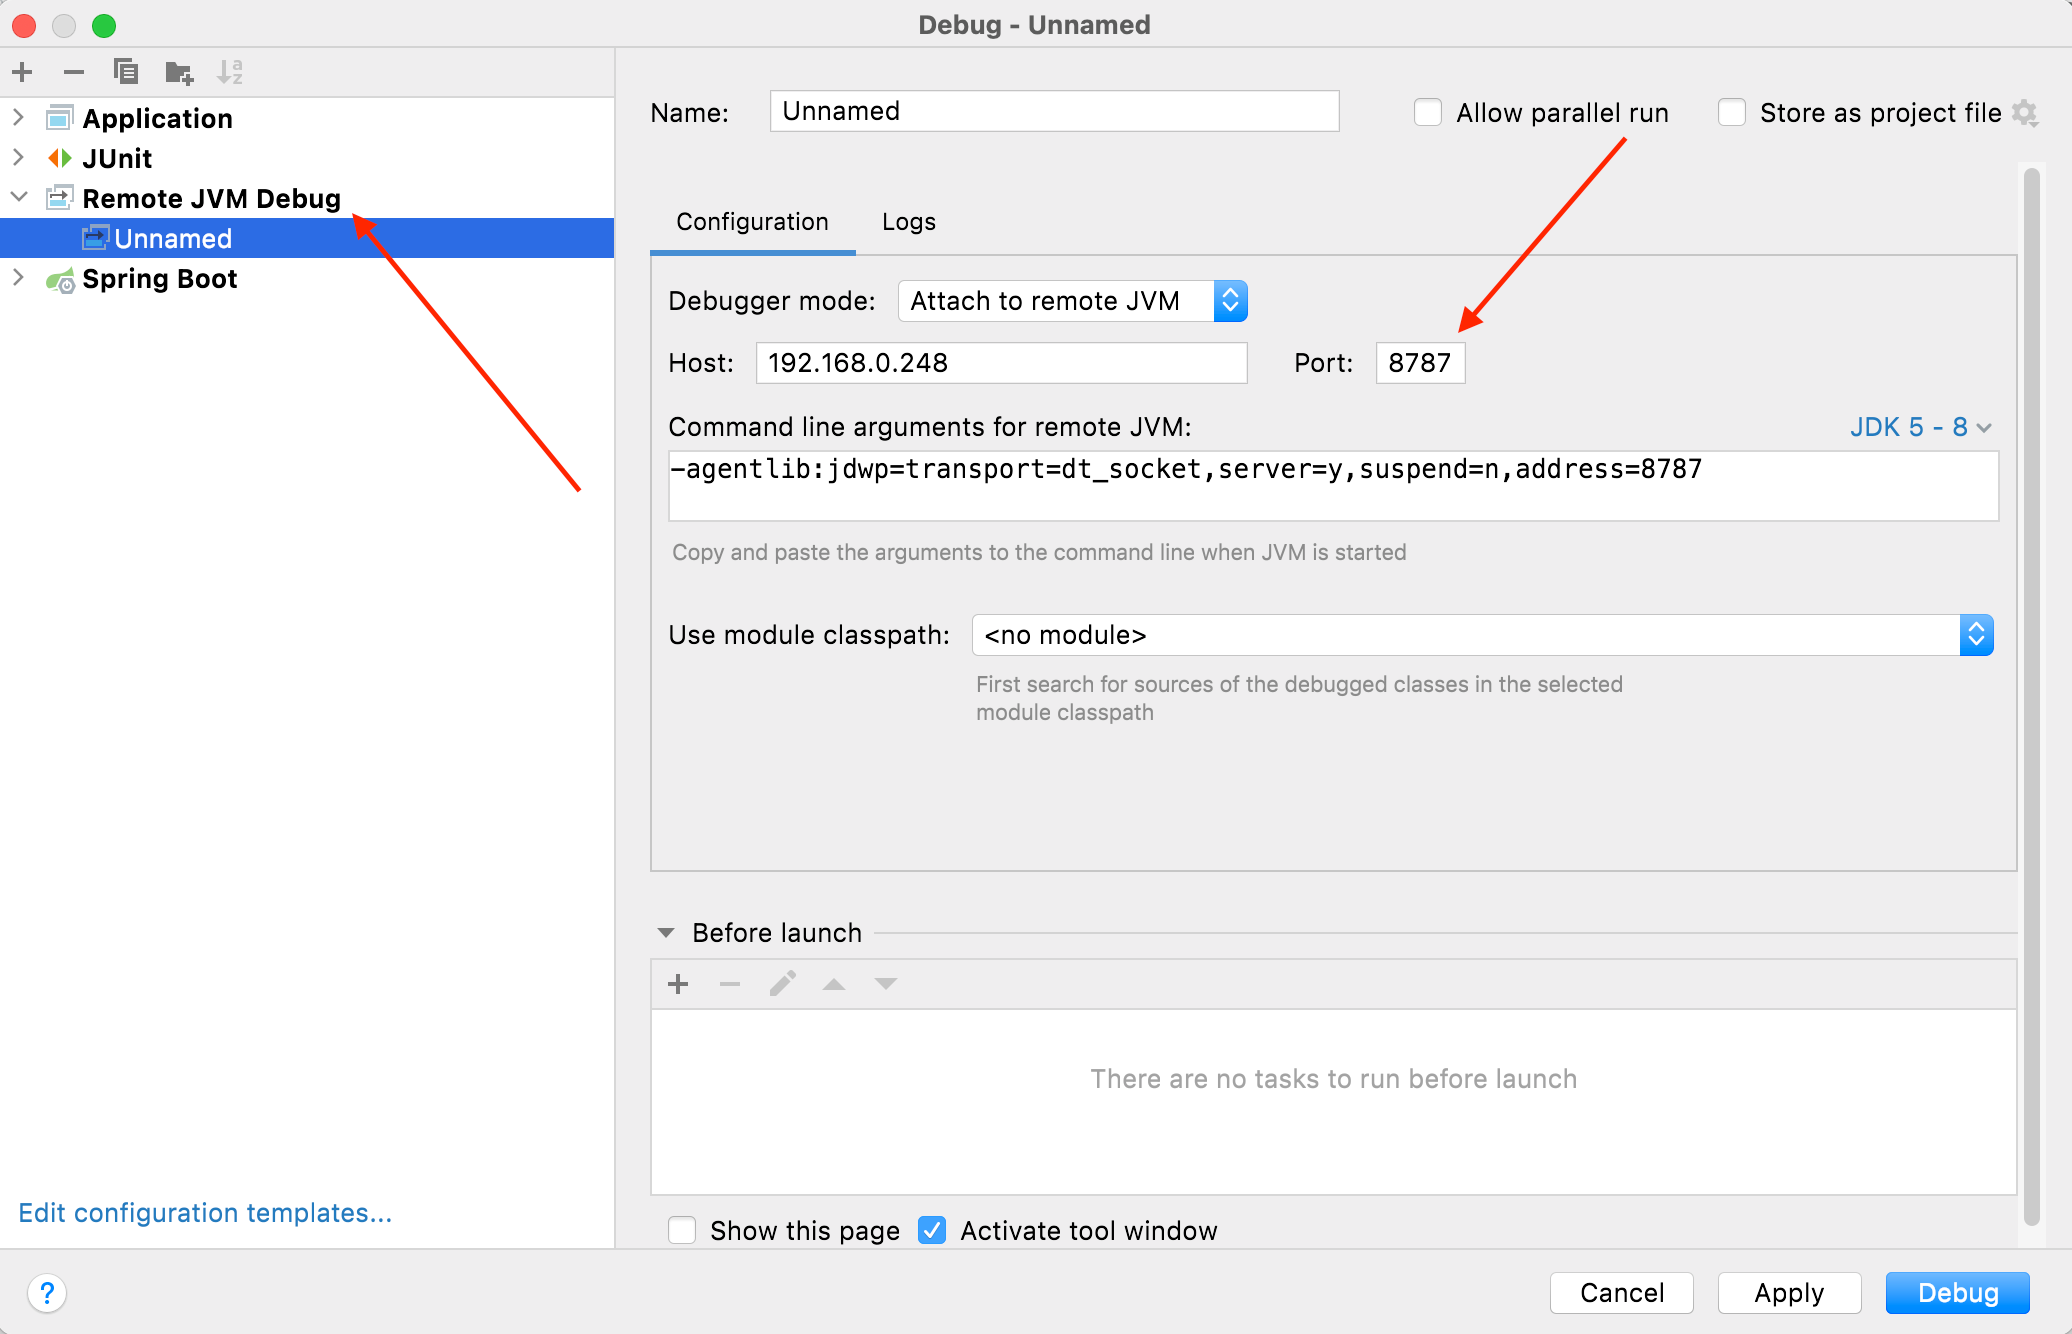Move before launch task up
This screenshot has height=1334, width=2072.
[x=834, y=984]
